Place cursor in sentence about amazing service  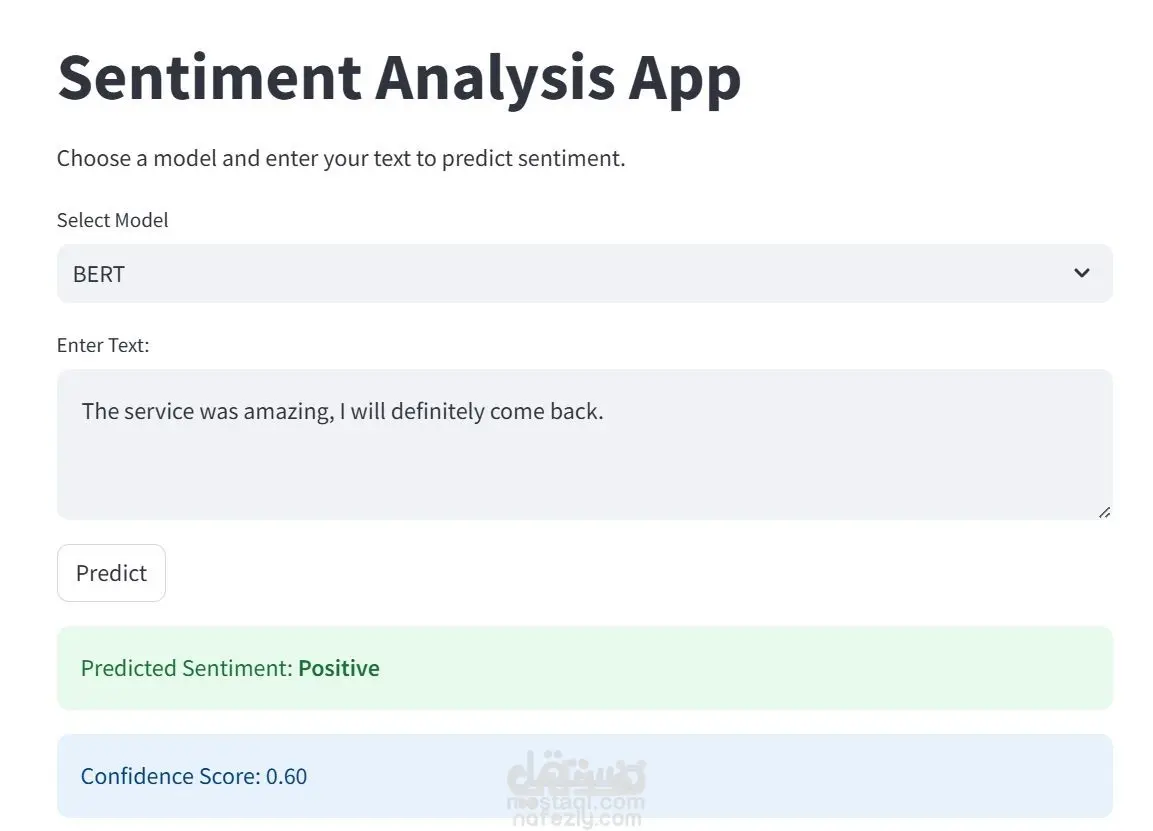[x=342, y=411]
